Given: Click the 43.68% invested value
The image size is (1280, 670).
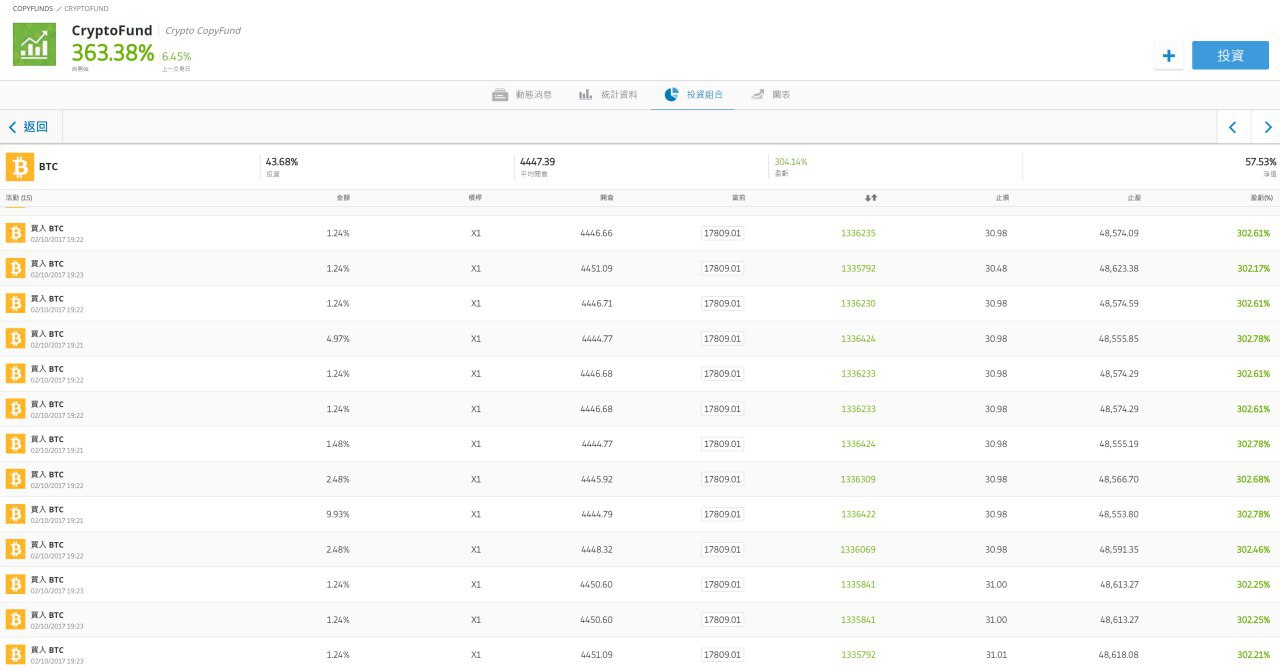Looking at the screenshot, I should pyautogui.click(x=282, y=161).
